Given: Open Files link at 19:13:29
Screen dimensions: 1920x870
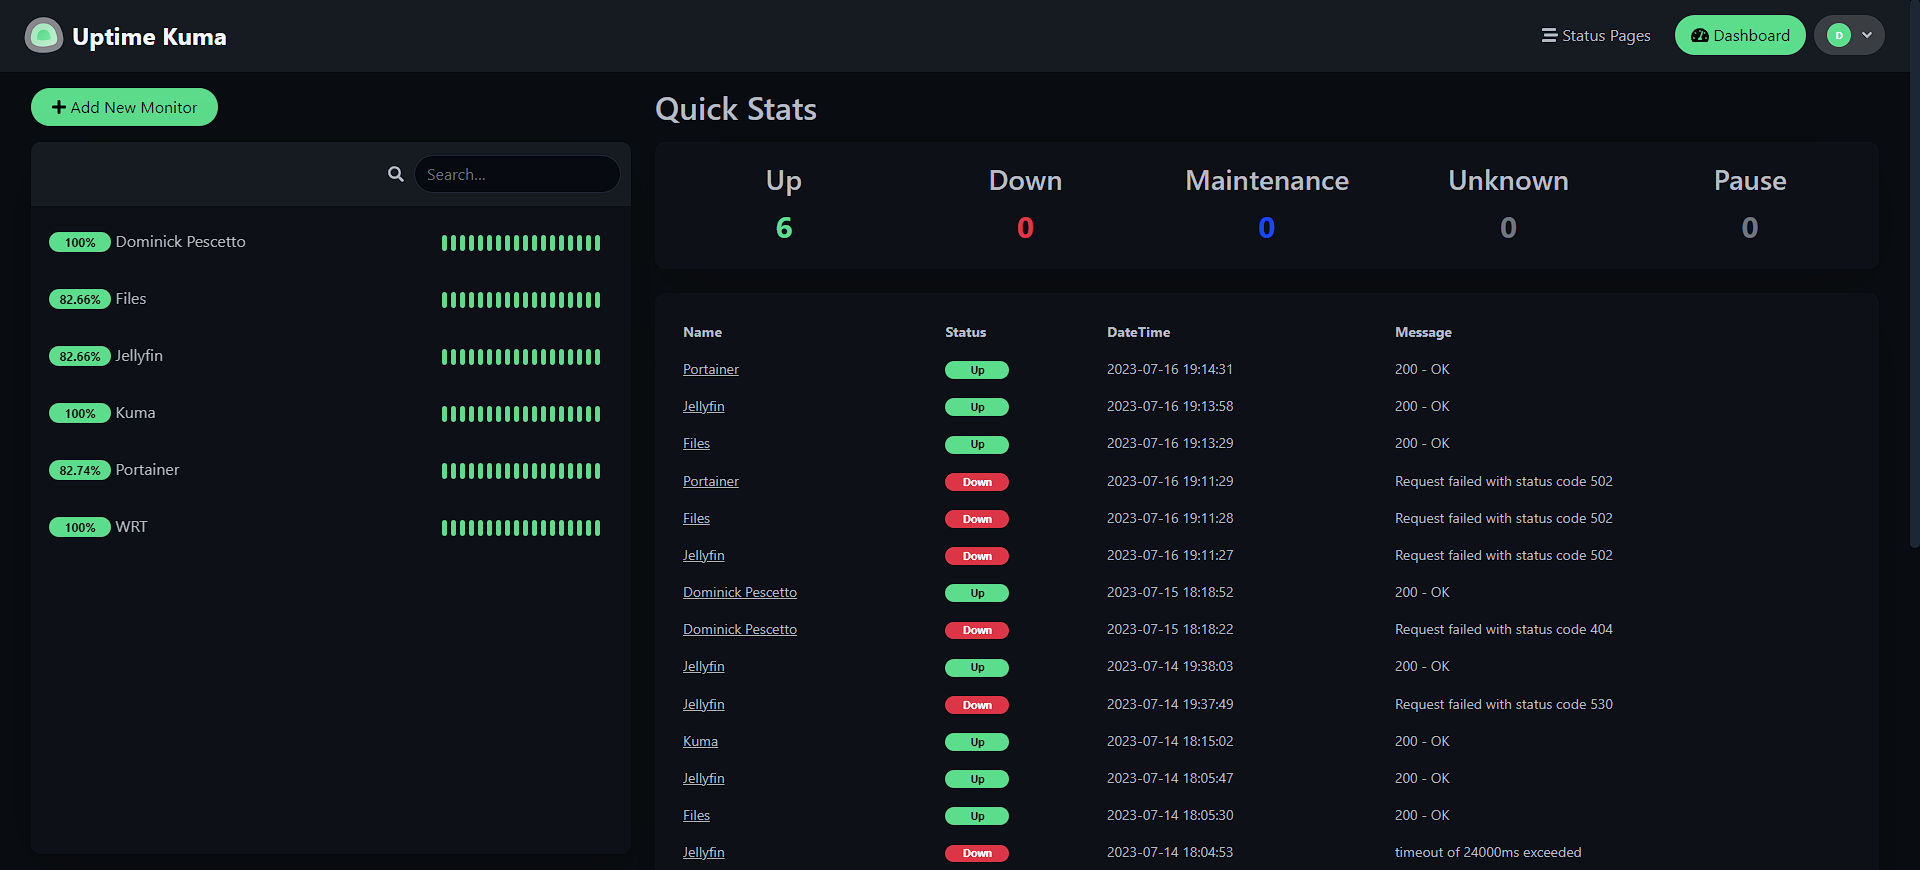Looking at the screenshot, I should [696, 443].
